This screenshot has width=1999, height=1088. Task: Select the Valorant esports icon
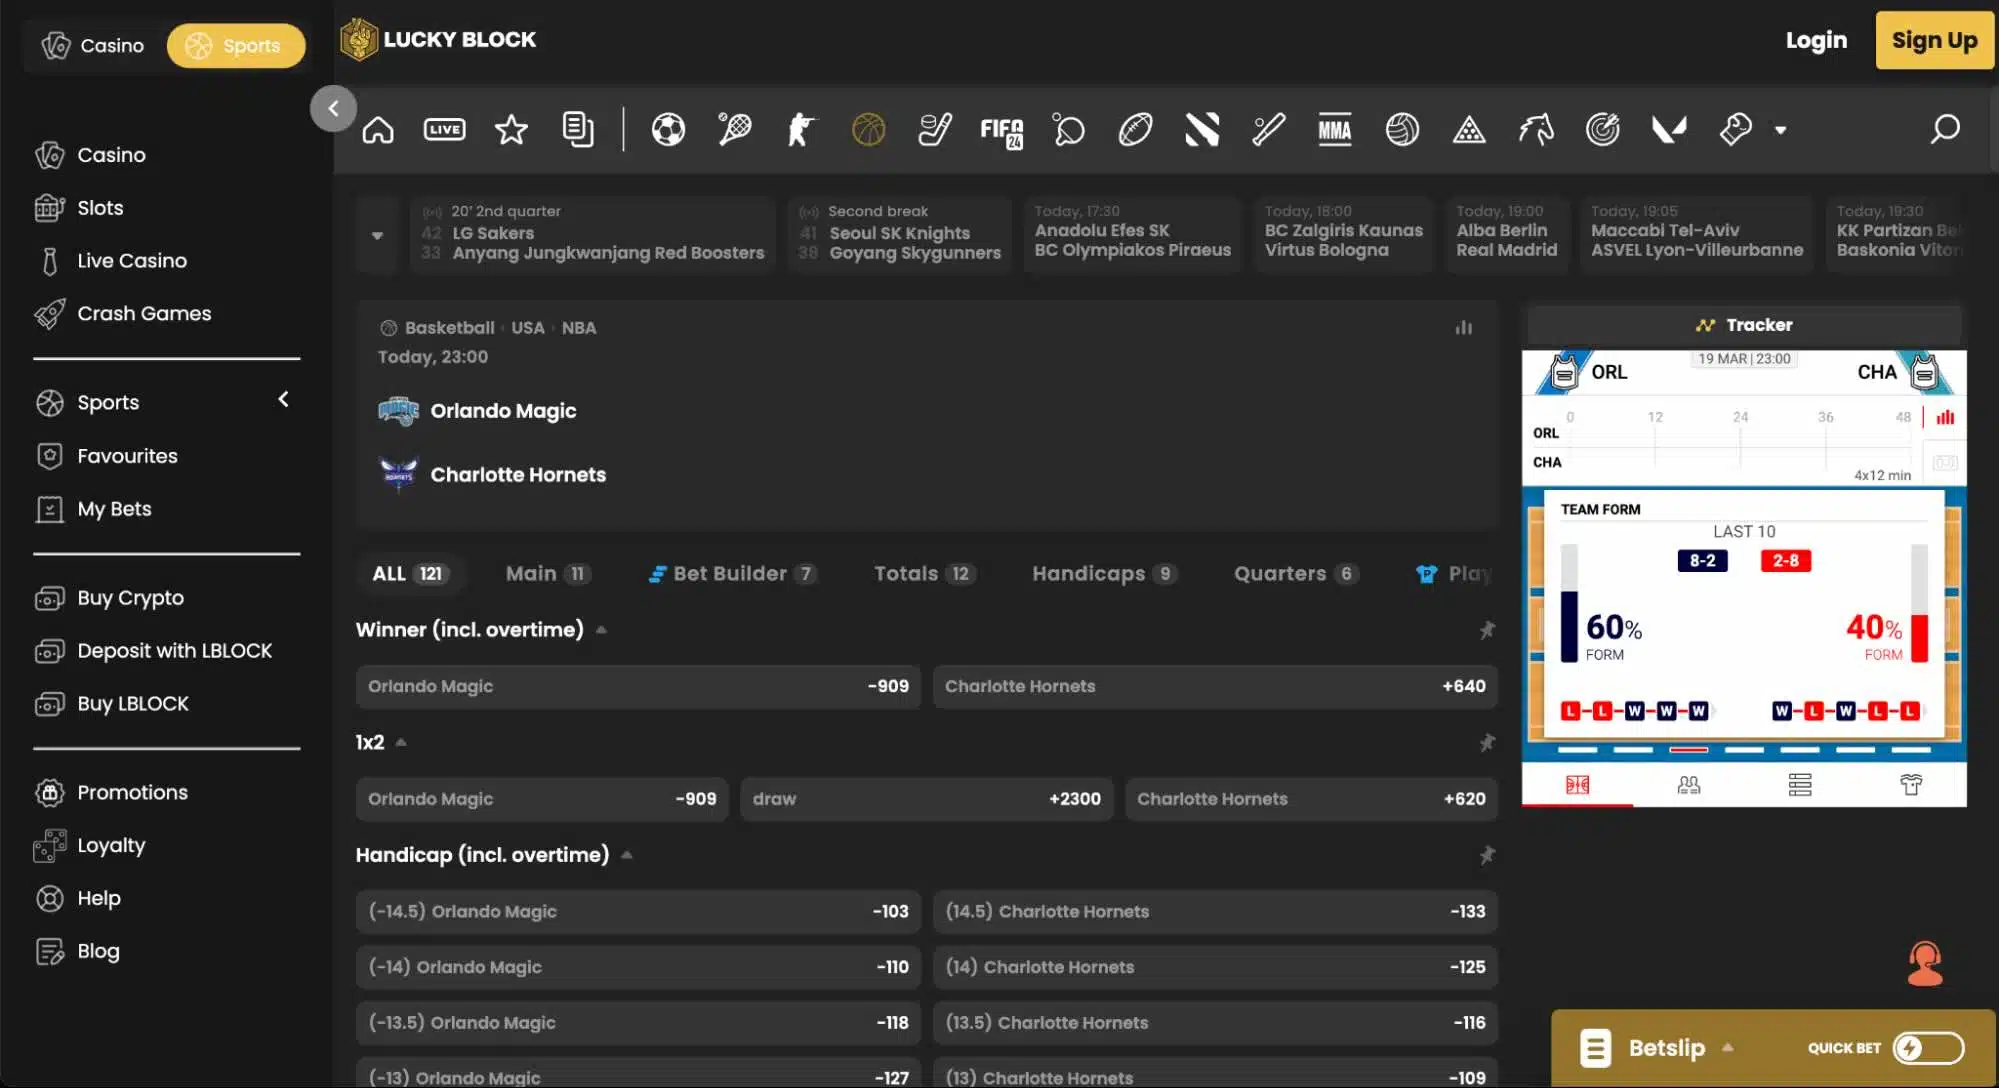[x=1669, y=130]
